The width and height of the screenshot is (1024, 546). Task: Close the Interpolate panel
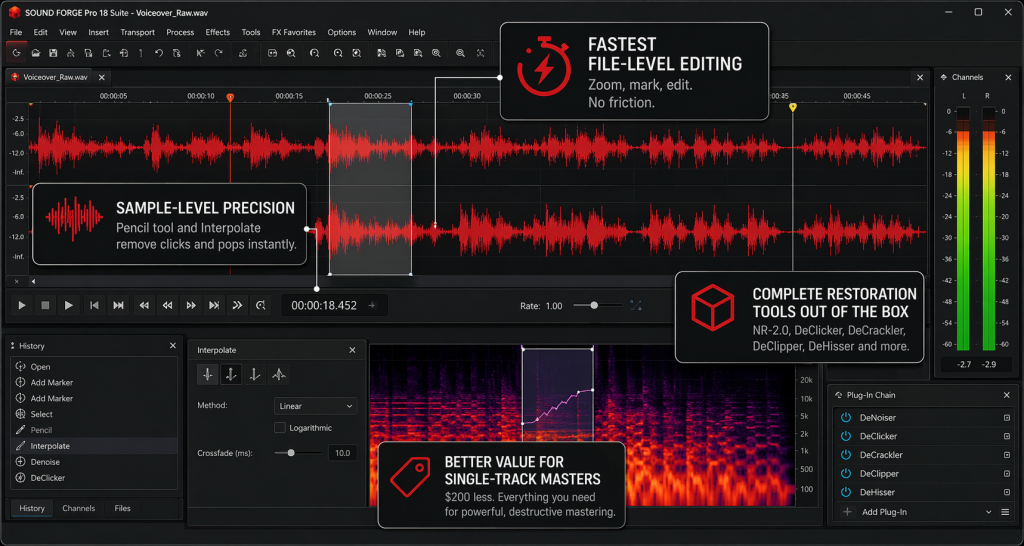[x=353, y=350]
